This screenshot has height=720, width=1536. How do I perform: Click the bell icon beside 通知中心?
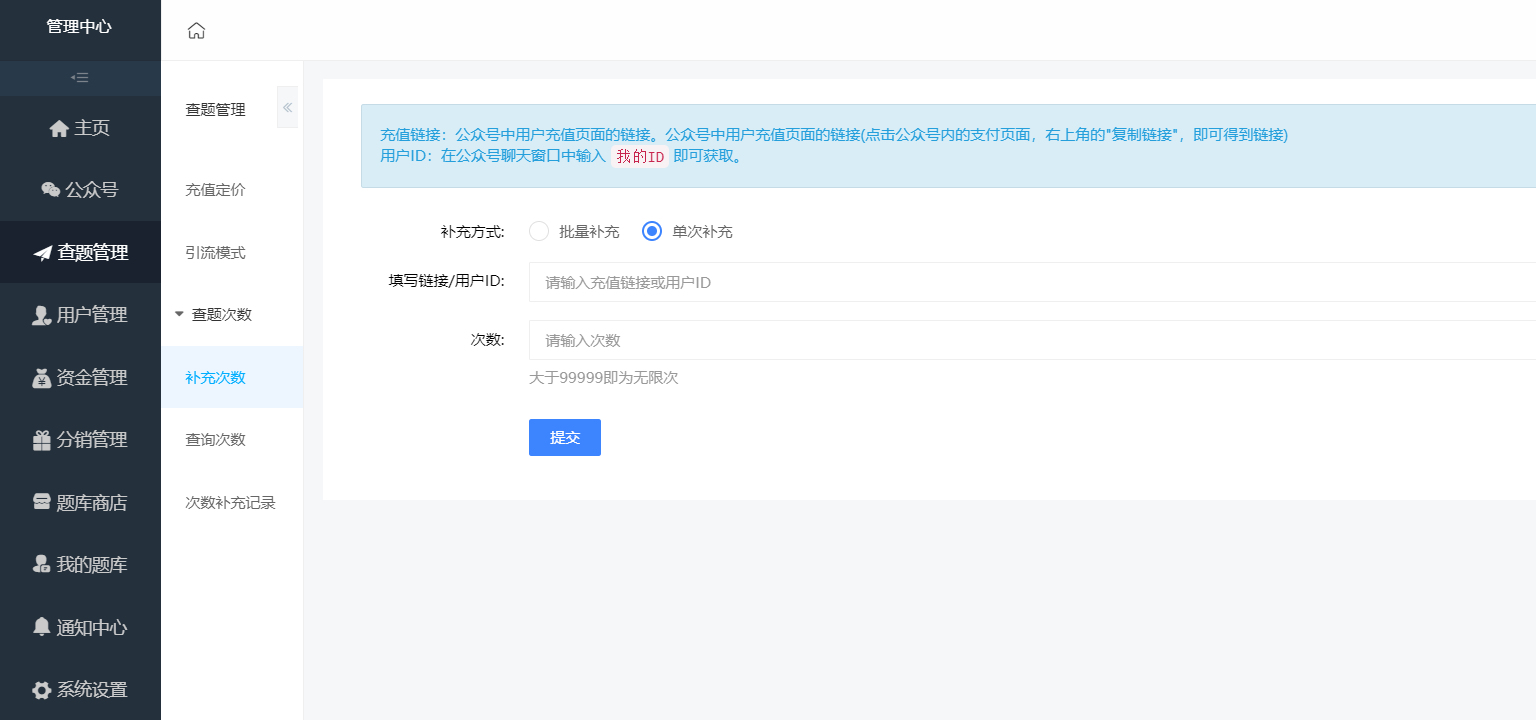(42, 627)
